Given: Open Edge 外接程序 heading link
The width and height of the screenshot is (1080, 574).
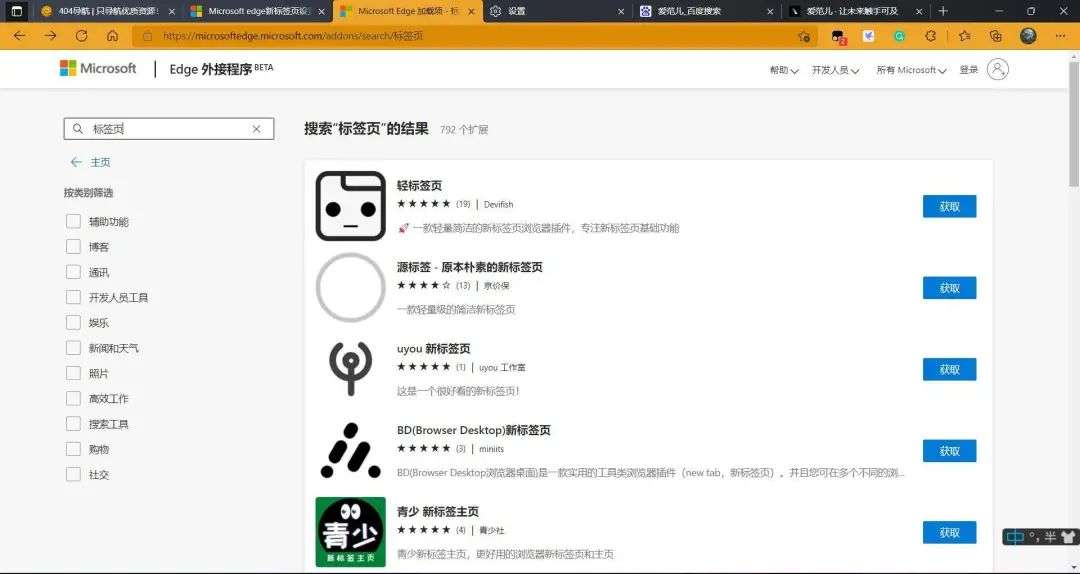Looking at the screenshot, I should (x=219, y=69).
